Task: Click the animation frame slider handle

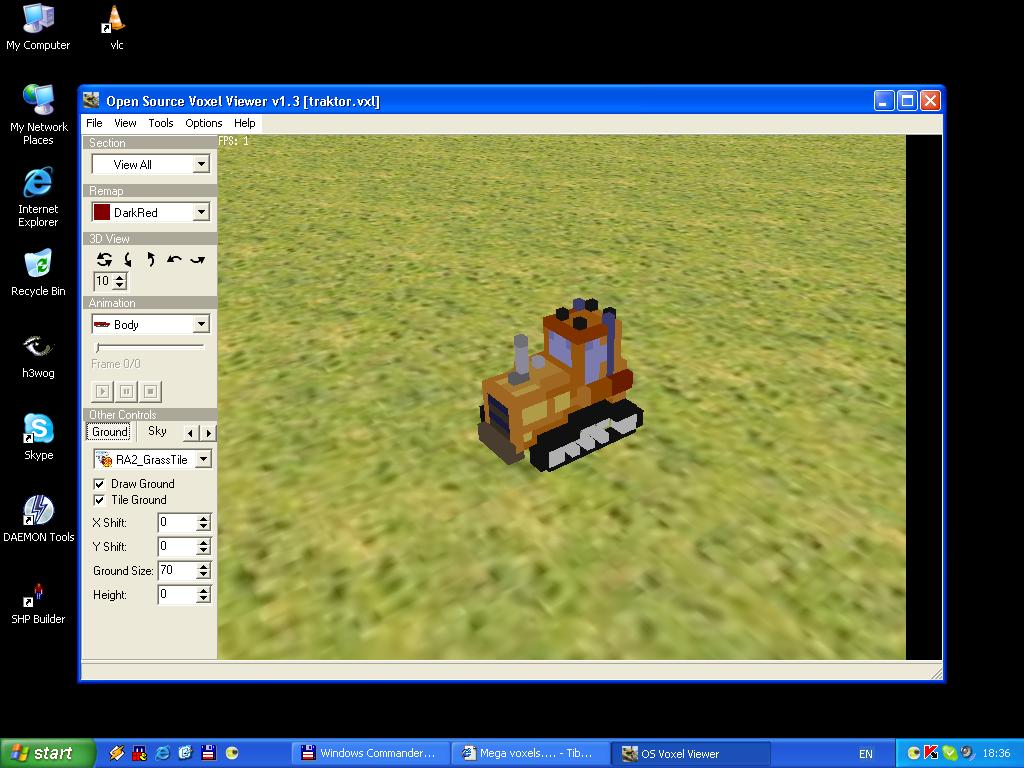Action: 98,347
